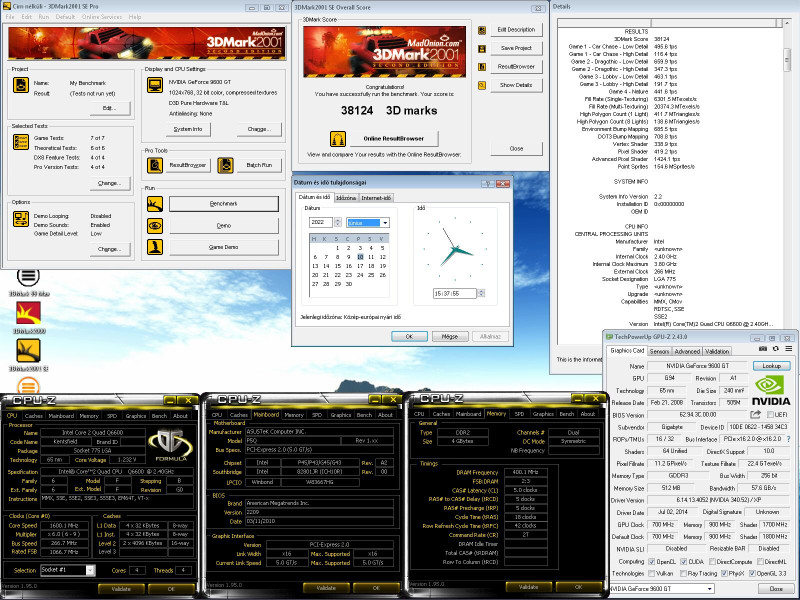This screenshot has width=800, height=600.
Task: Toggle the PhysX checkbox in GPU-Z
Action: 723,573
